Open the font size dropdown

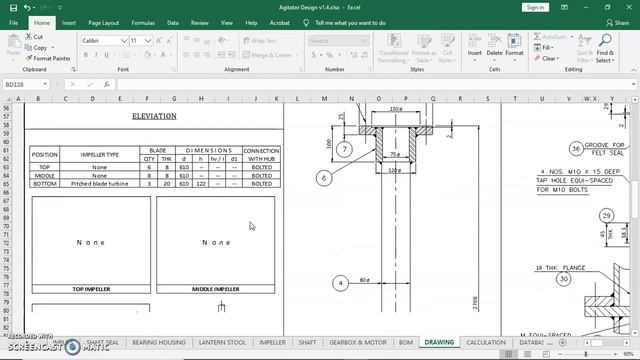148,40
